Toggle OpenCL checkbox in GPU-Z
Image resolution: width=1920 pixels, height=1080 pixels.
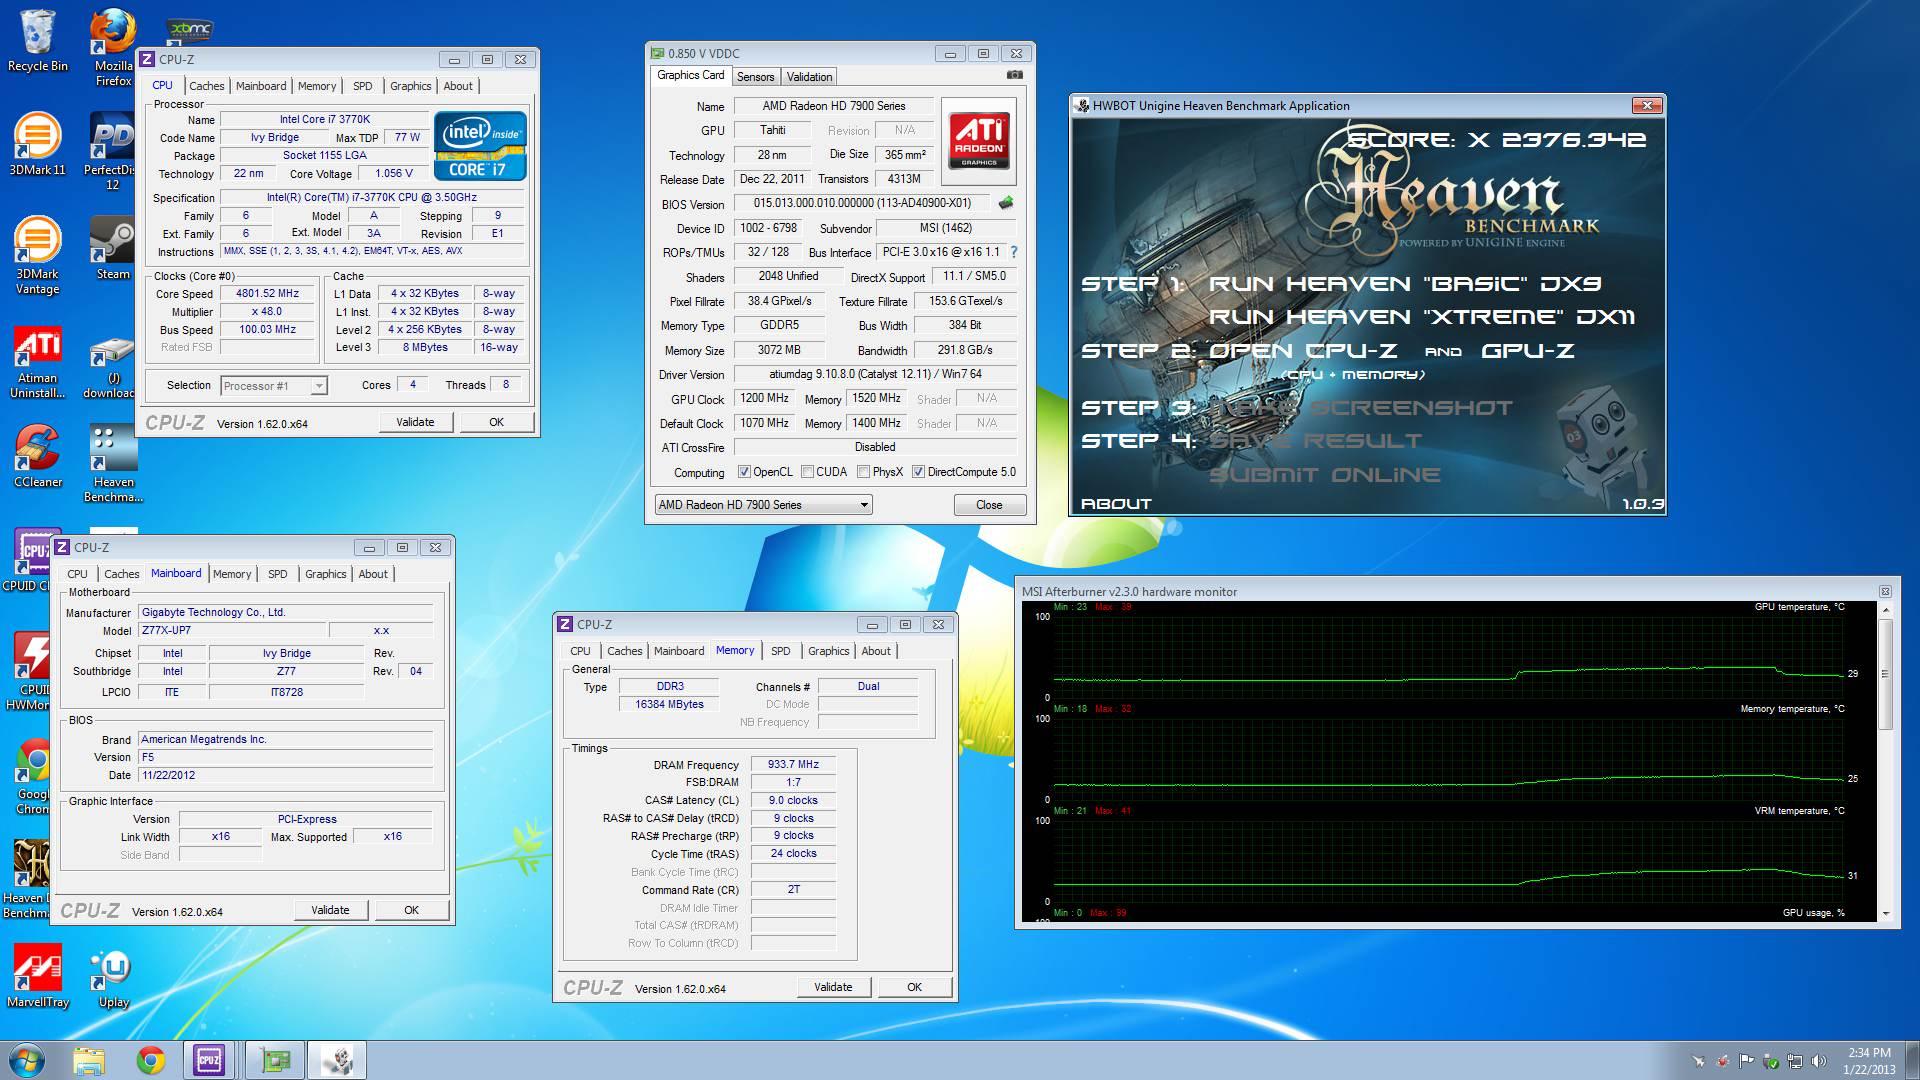click(x=744, y=472)
